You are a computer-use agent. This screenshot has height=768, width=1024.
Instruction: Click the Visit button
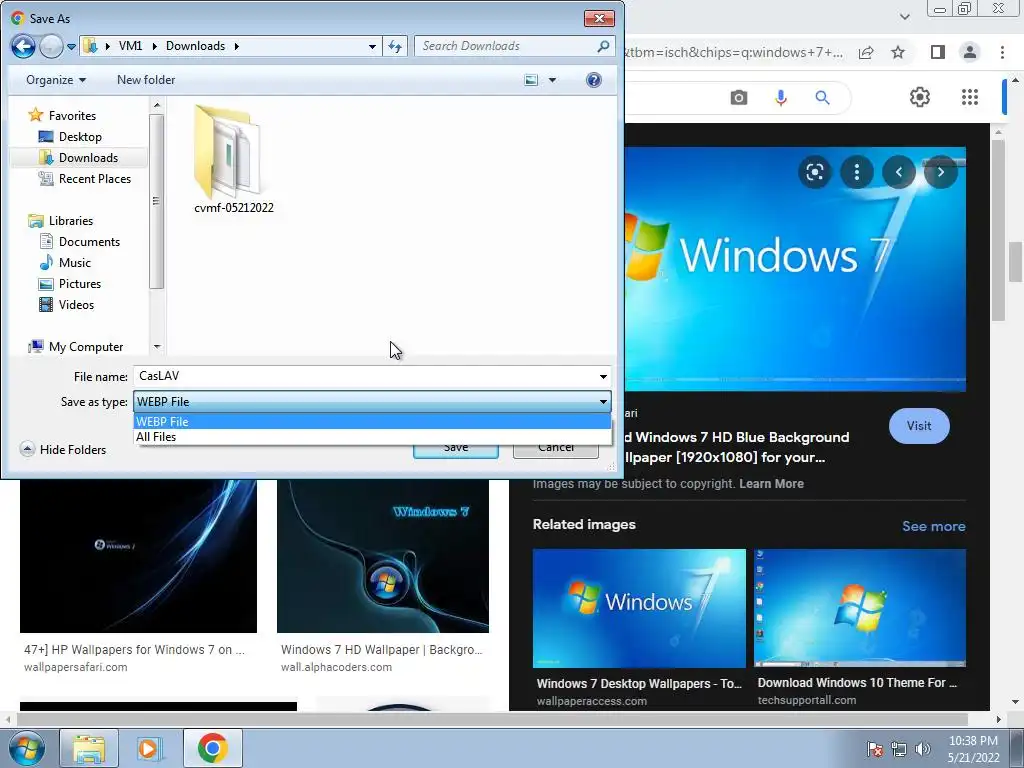(919, 426)
